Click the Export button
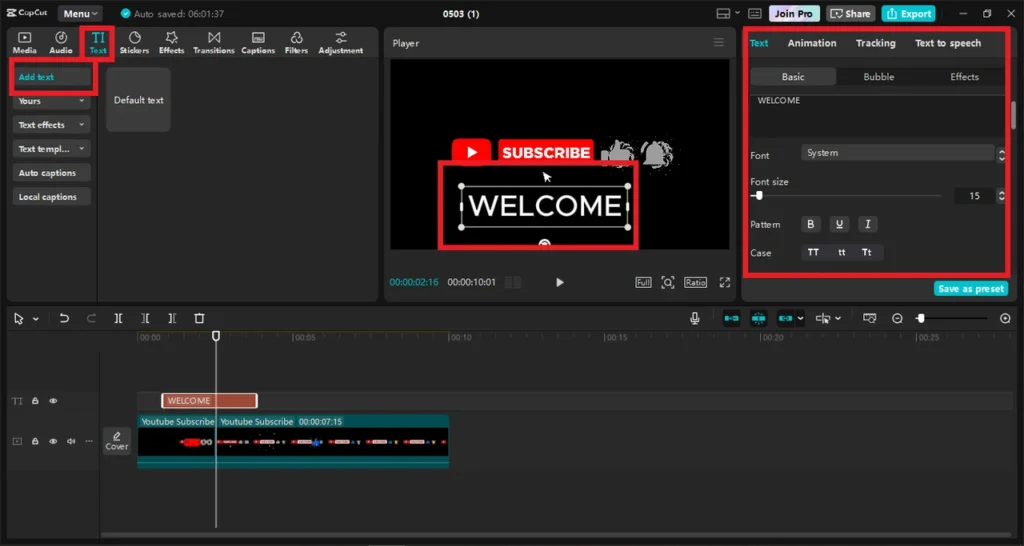1024x546 pixels. tap(908, 13)
